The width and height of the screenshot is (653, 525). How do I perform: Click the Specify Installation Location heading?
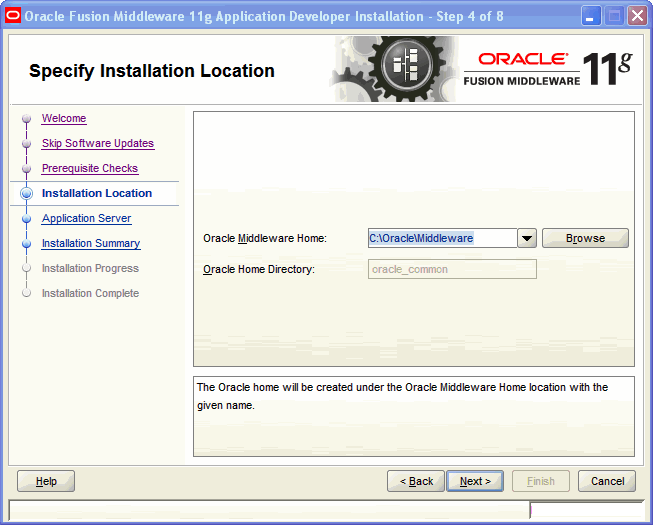(x=152, y=71)
